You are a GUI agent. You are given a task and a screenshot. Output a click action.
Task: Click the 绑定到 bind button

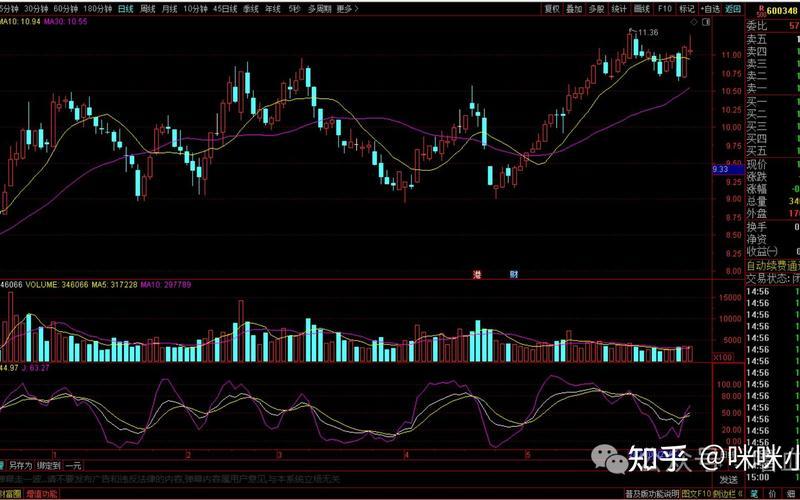49,465
